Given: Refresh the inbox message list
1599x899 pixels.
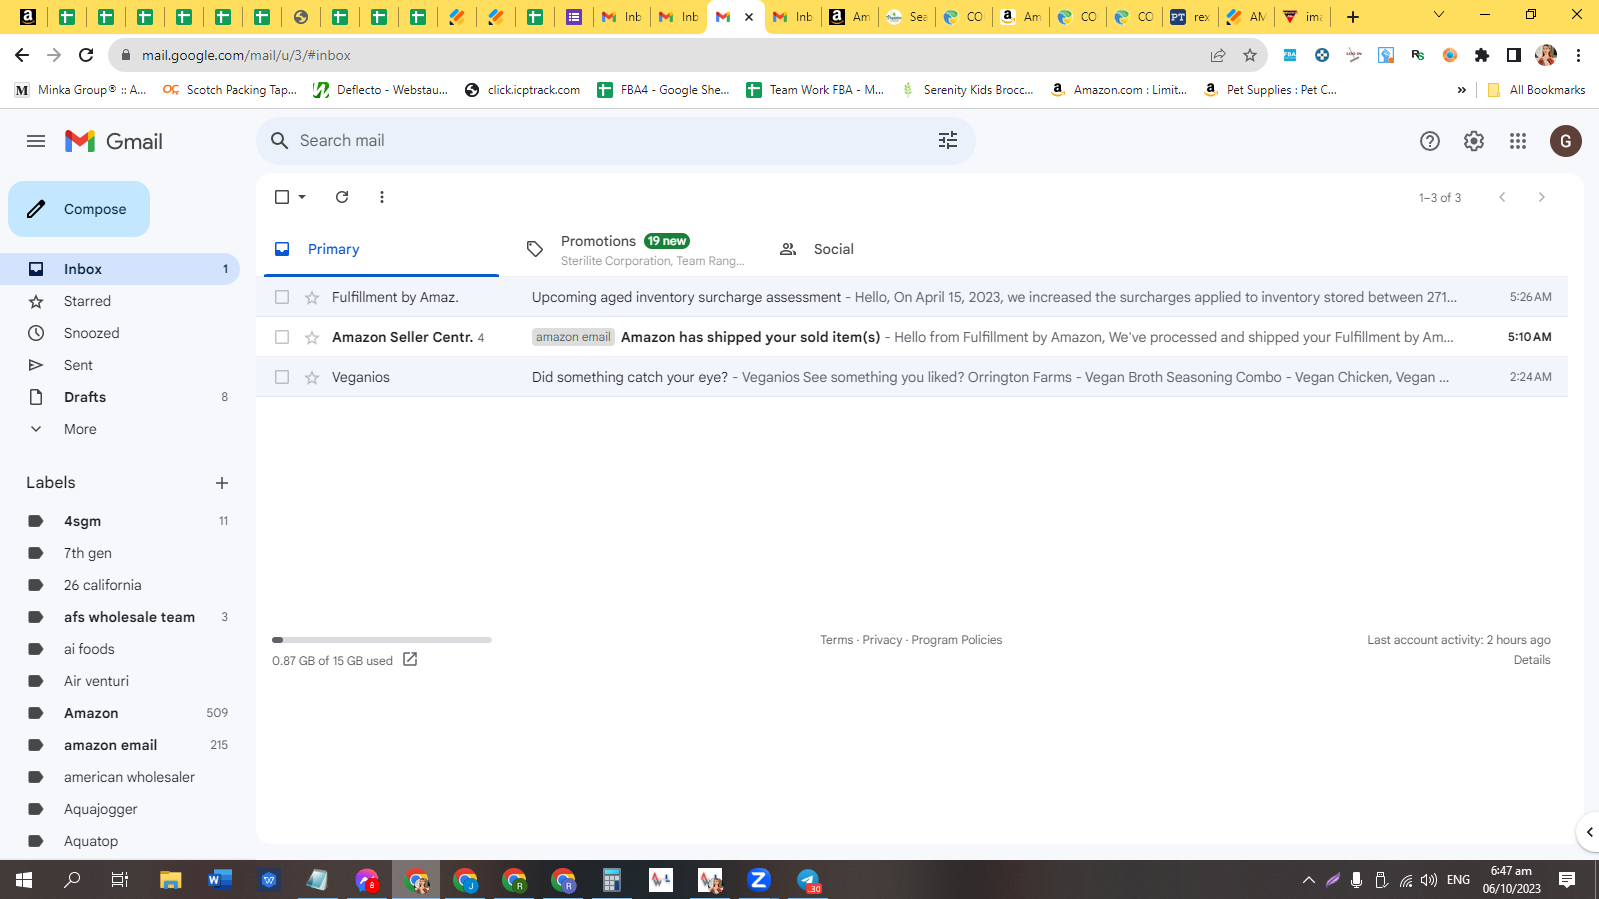Looking at the screenshot, I should click(x=342, y=197).
